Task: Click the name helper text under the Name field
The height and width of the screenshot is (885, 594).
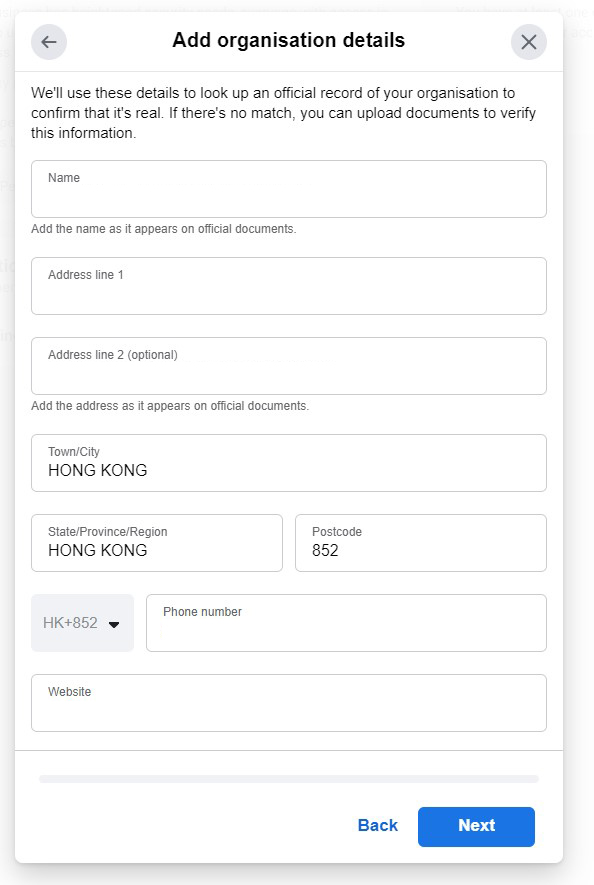Action: (164, 229)
